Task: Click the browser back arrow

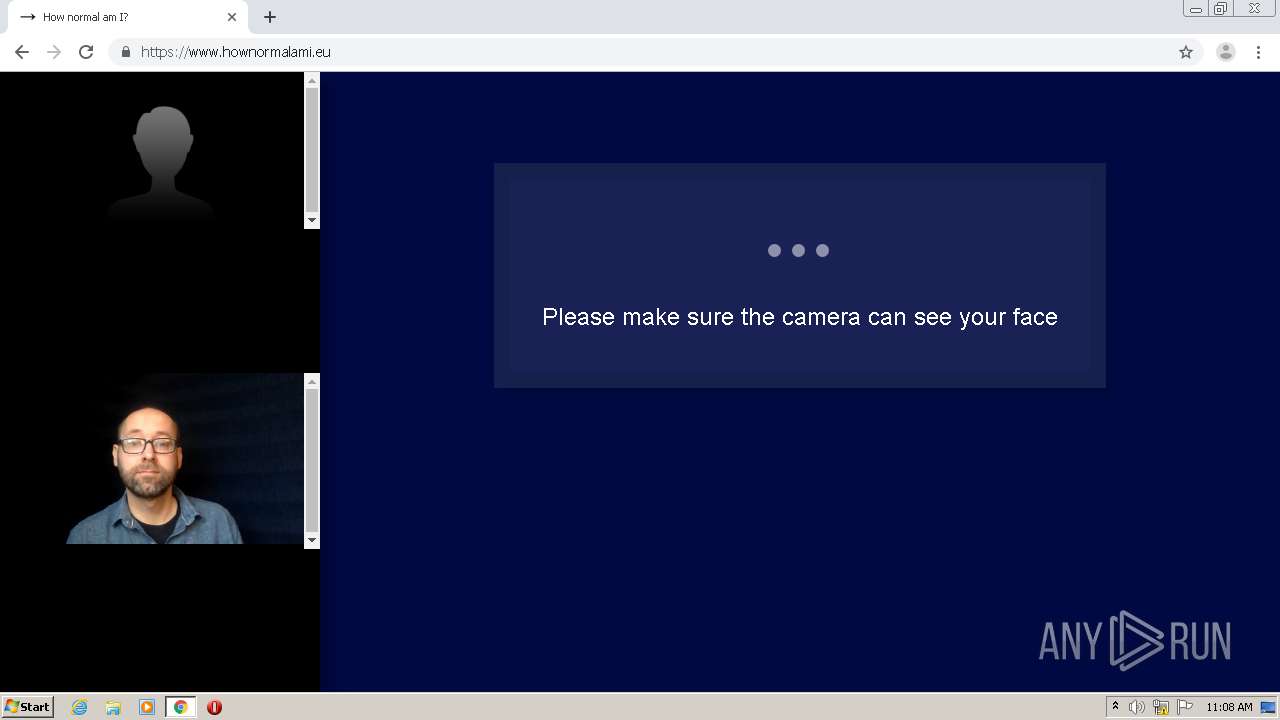Action: click(x=22, y=52)
